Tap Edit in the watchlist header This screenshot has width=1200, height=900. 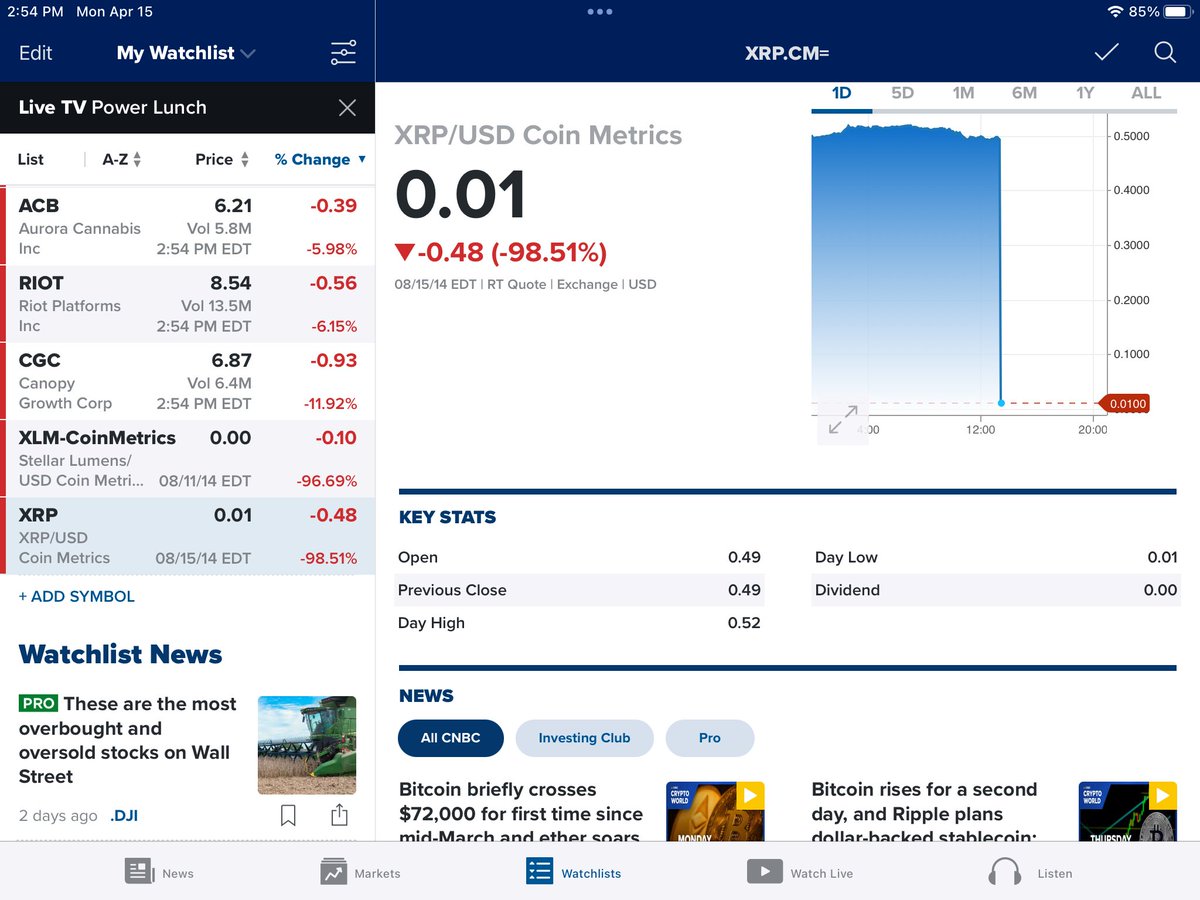tap(36, 53)
